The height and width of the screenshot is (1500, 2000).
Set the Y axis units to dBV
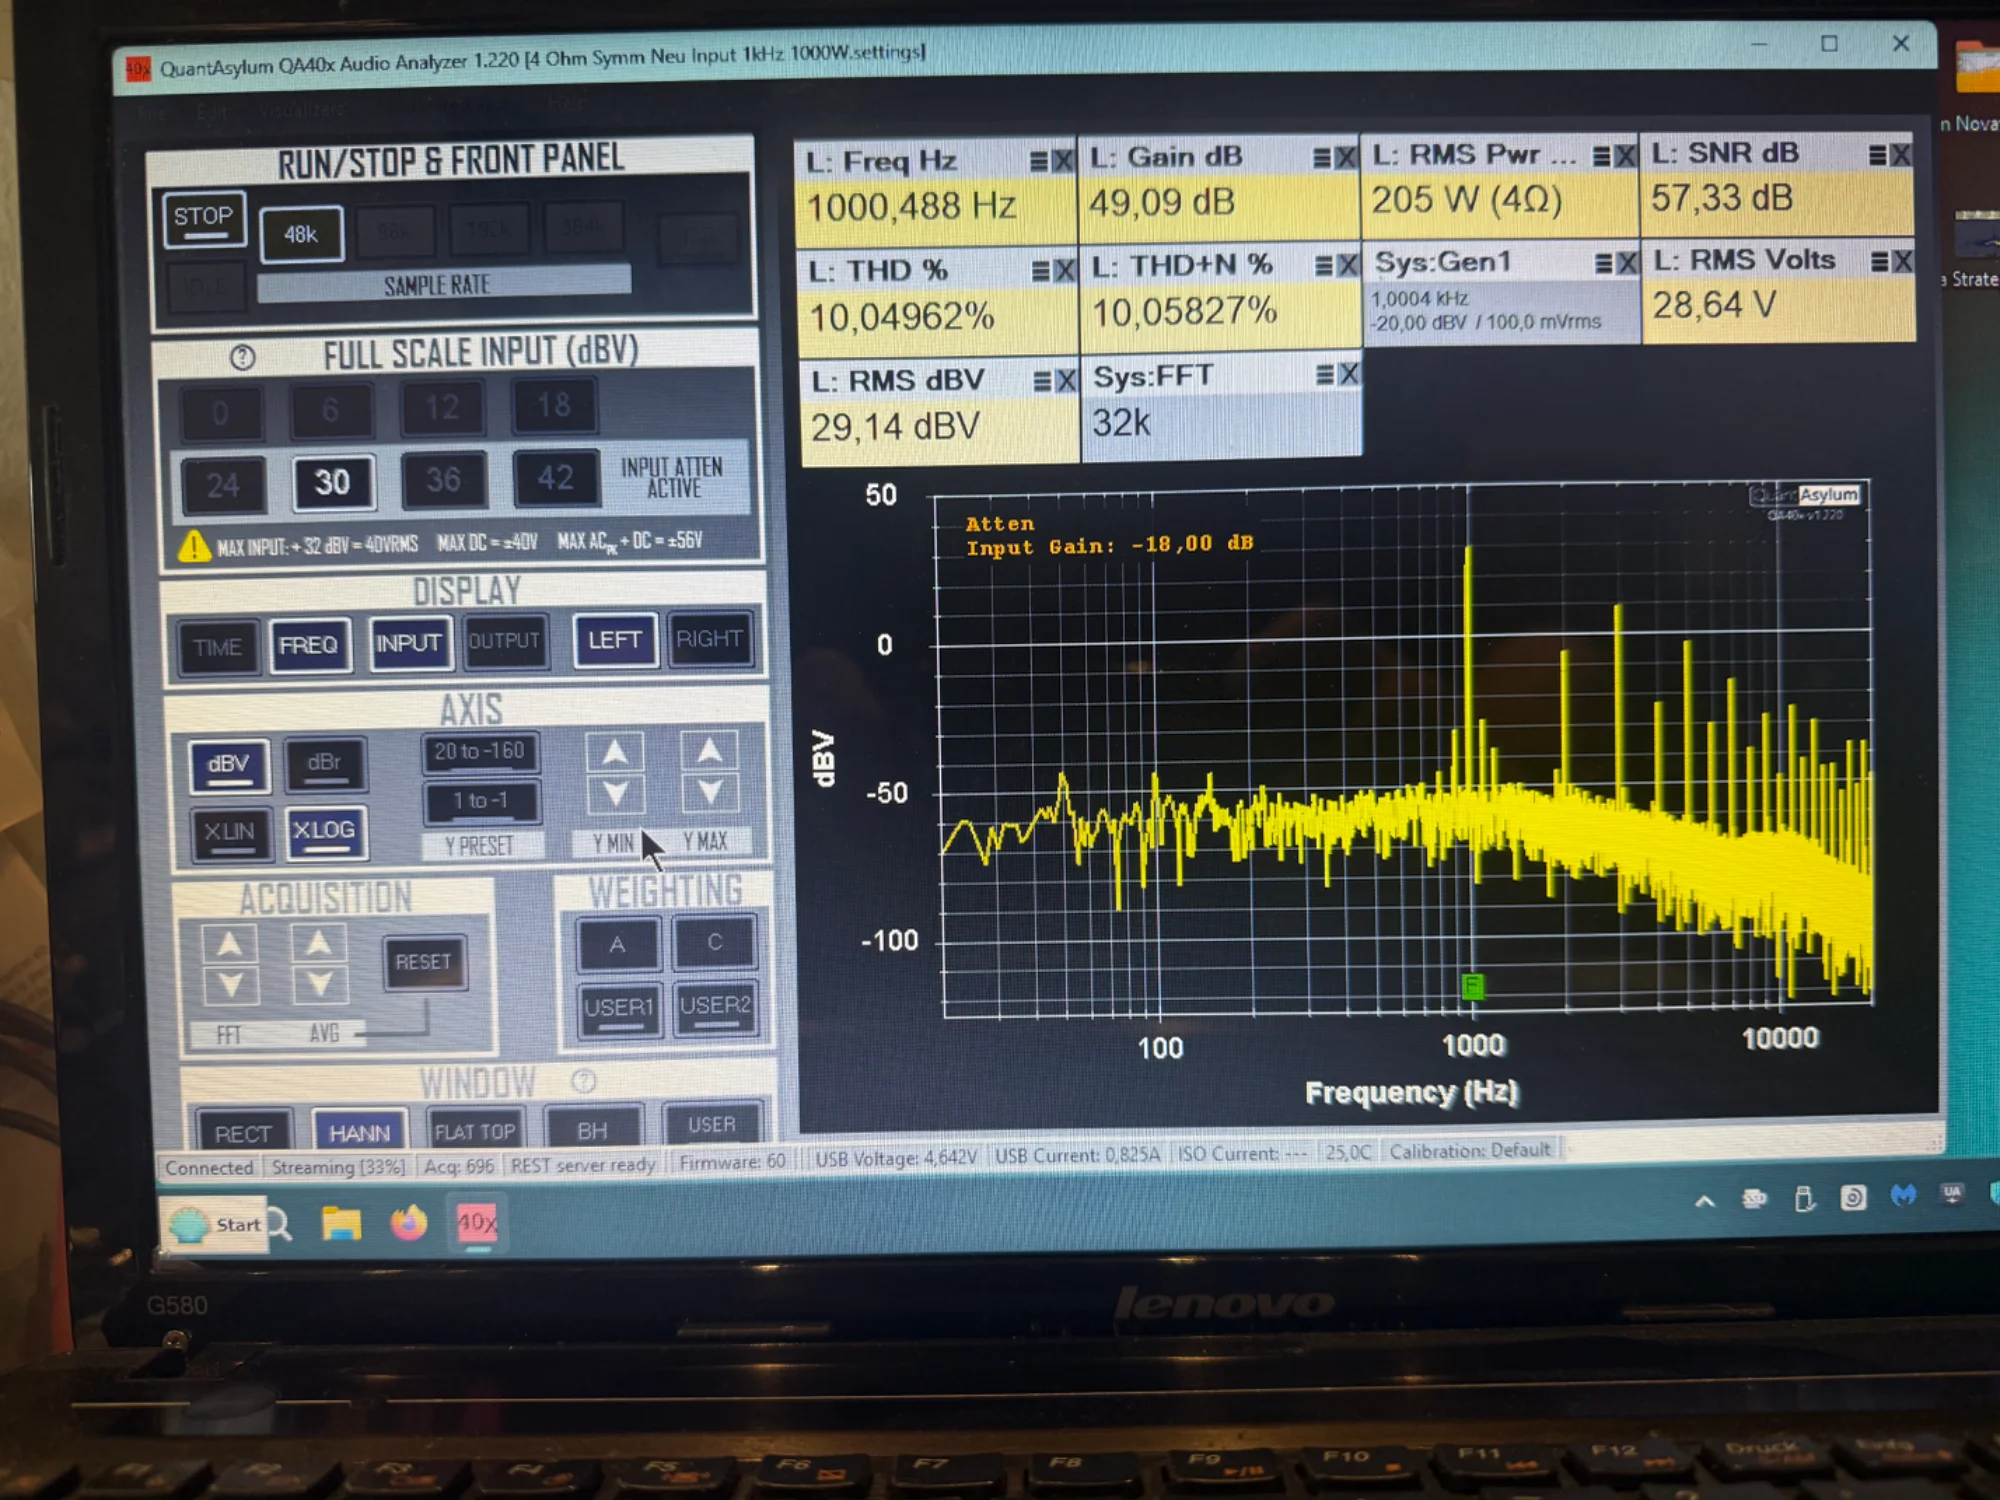coord(229,766)
